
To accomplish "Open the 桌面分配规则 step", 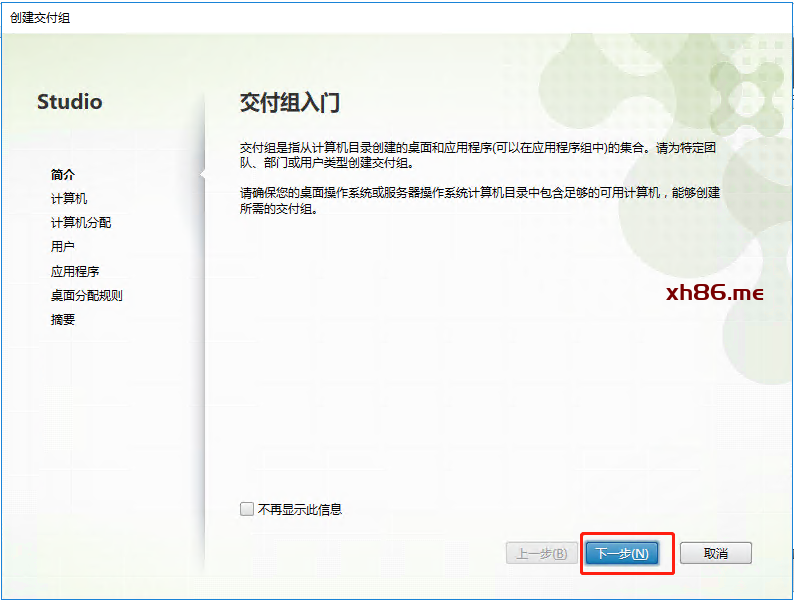I will pos(87,296).
